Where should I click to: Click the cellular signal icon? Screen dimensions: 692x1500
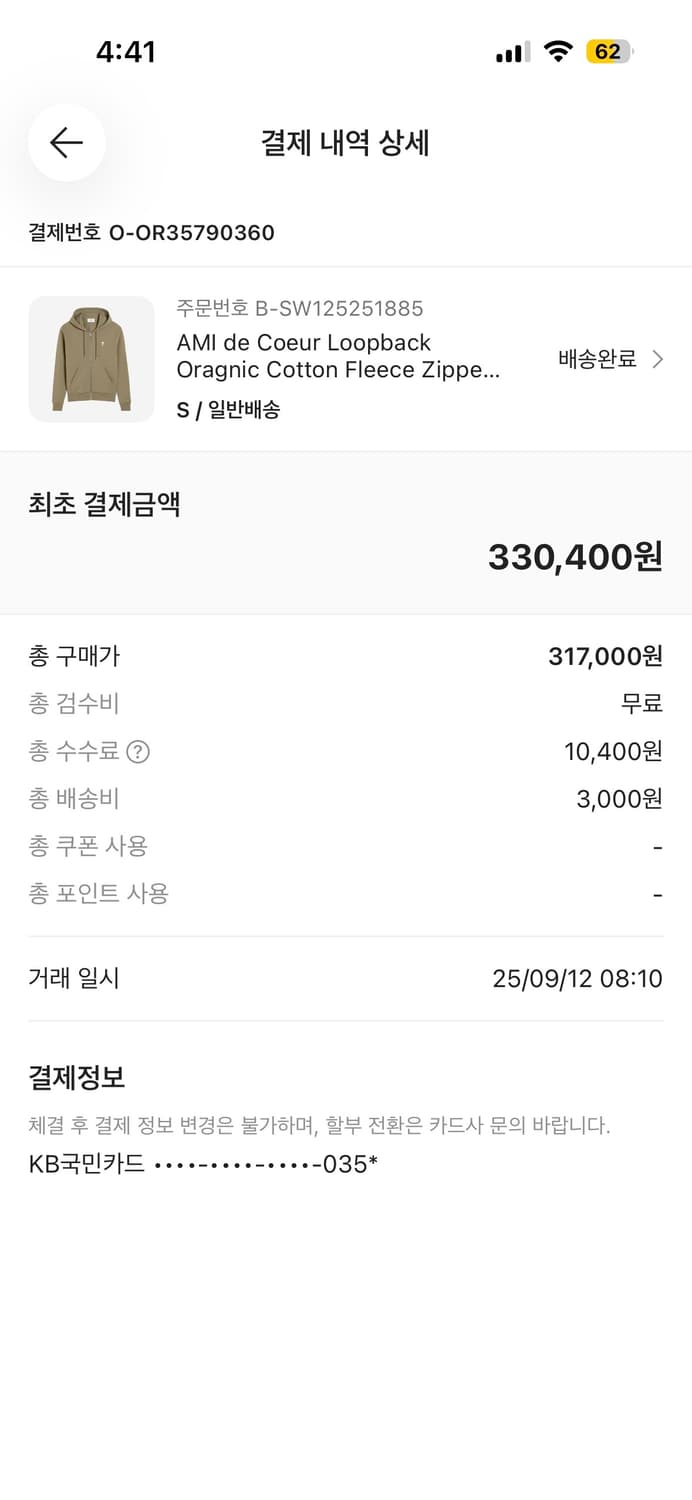511,50
